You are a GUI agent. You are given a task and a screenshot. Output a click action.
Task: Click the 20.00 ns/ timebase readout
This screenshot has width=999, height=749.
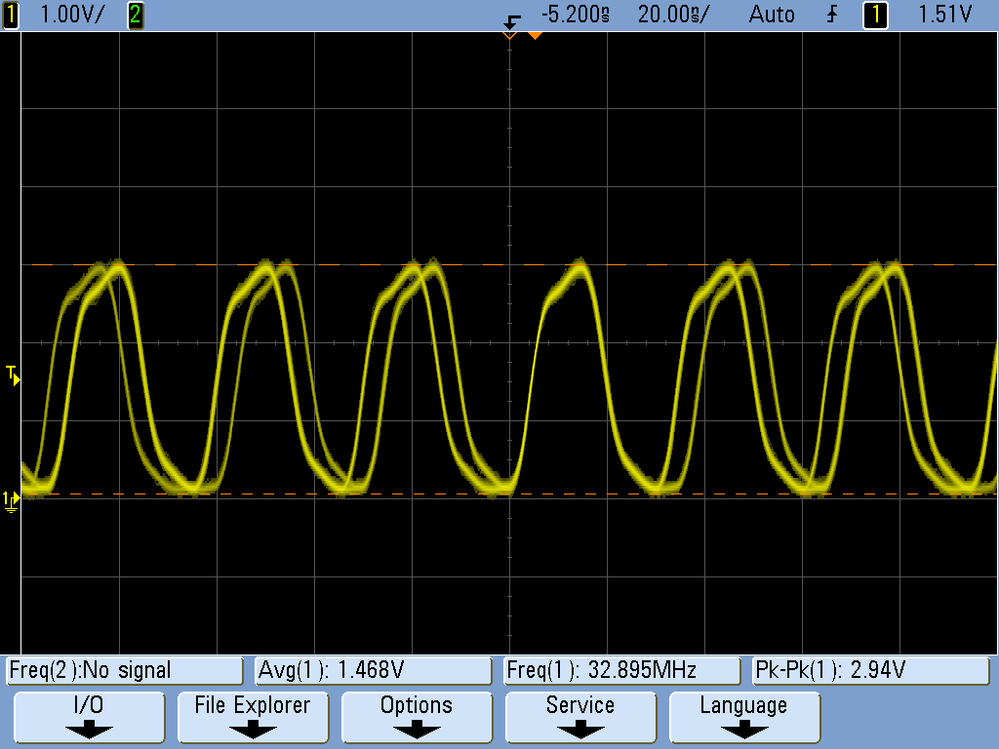[673, 15]
